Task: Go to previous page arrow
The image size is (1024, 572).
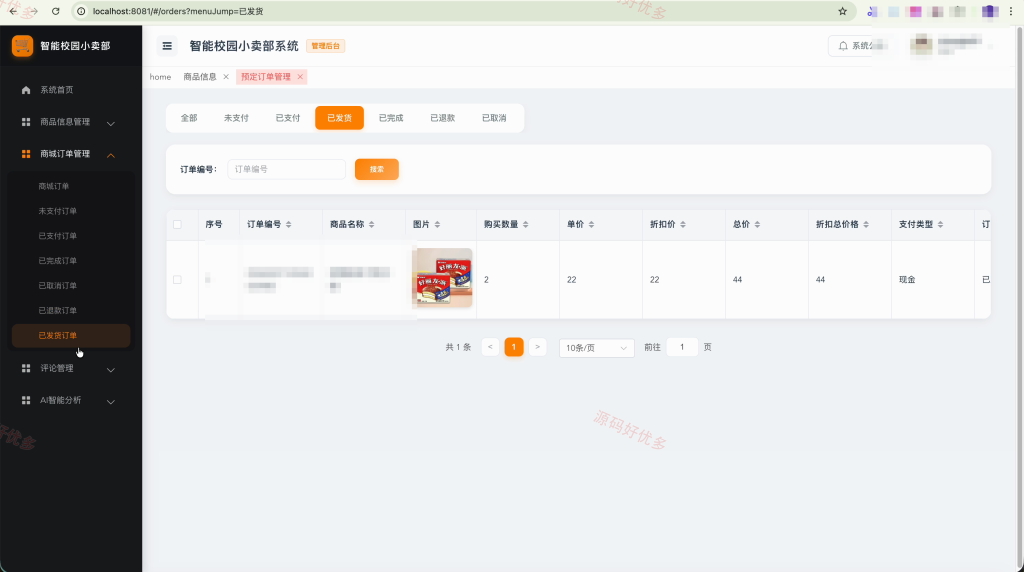Action: click(x=490, y=347)
